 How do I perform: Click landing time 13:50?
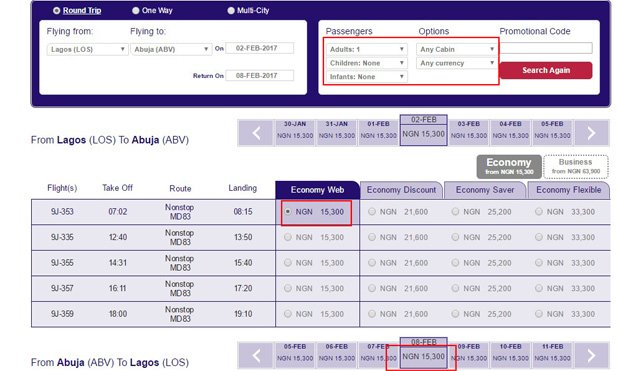point(243,237)
